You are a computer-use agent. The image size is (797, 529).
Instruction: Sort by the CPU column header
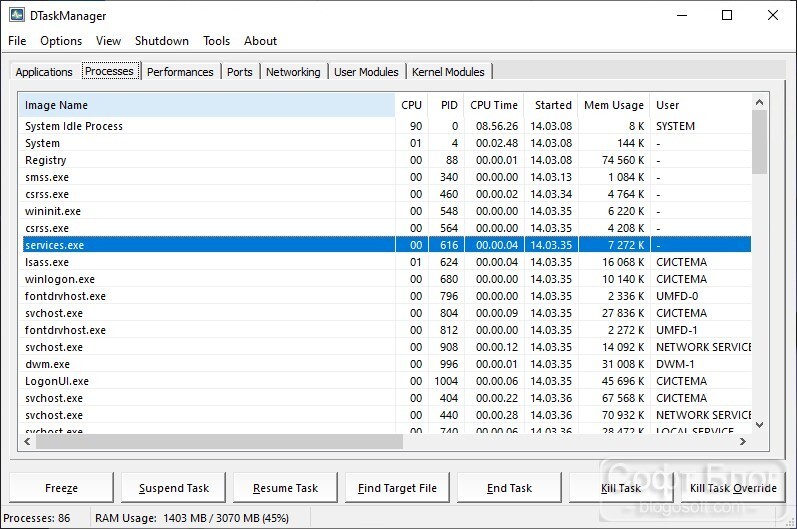click(412, 105)
